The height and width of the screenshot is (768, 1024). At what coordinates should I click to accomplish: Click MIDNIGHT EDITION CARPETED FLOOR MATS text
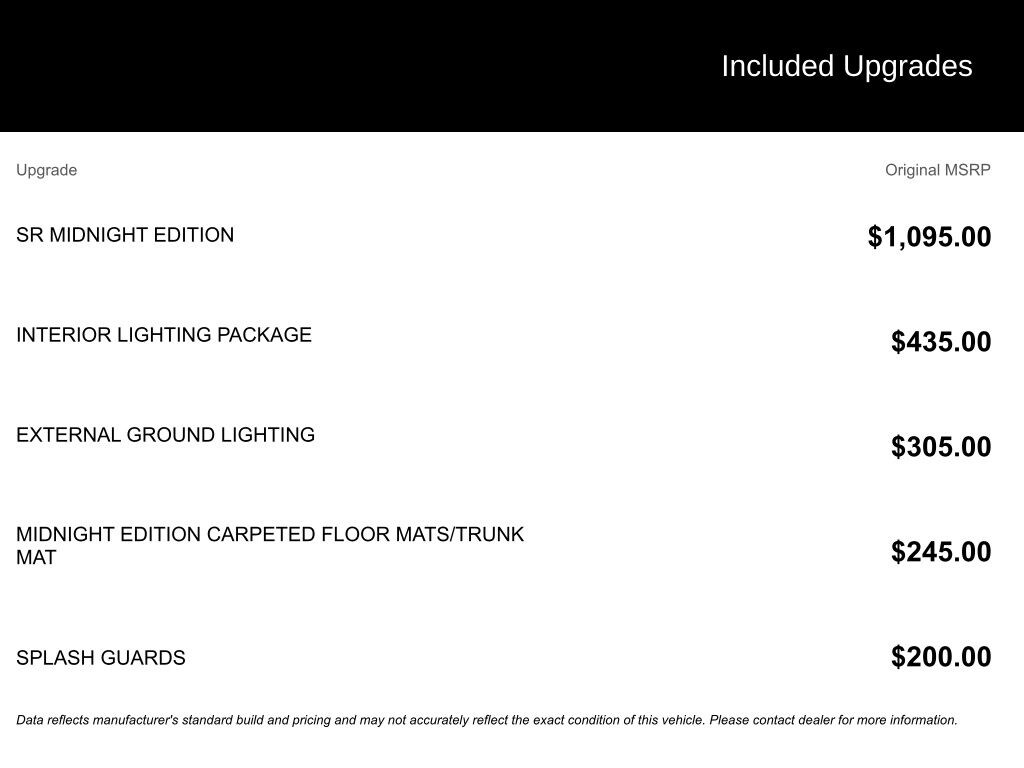pyautogui.click(x=232, y=535)
